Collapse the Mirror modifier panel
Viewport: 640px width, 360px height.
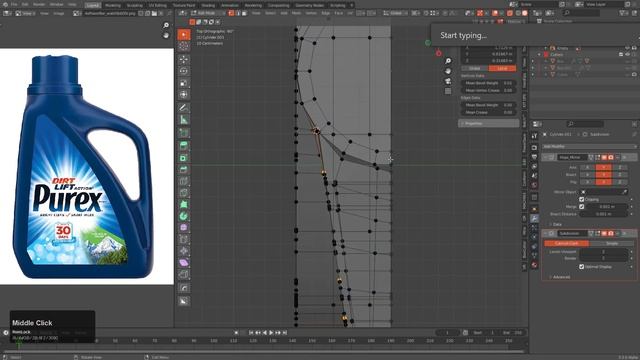pos(545,157)
